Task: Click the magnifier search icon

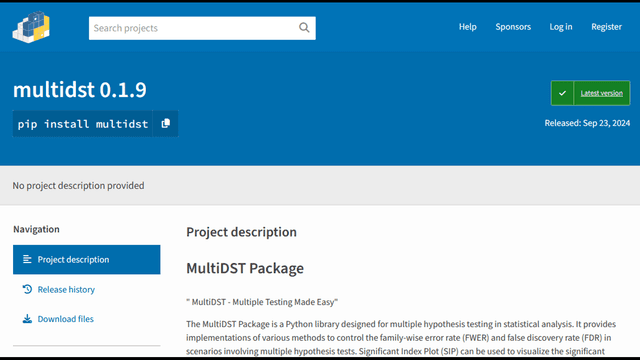Action: coord(304,28)
